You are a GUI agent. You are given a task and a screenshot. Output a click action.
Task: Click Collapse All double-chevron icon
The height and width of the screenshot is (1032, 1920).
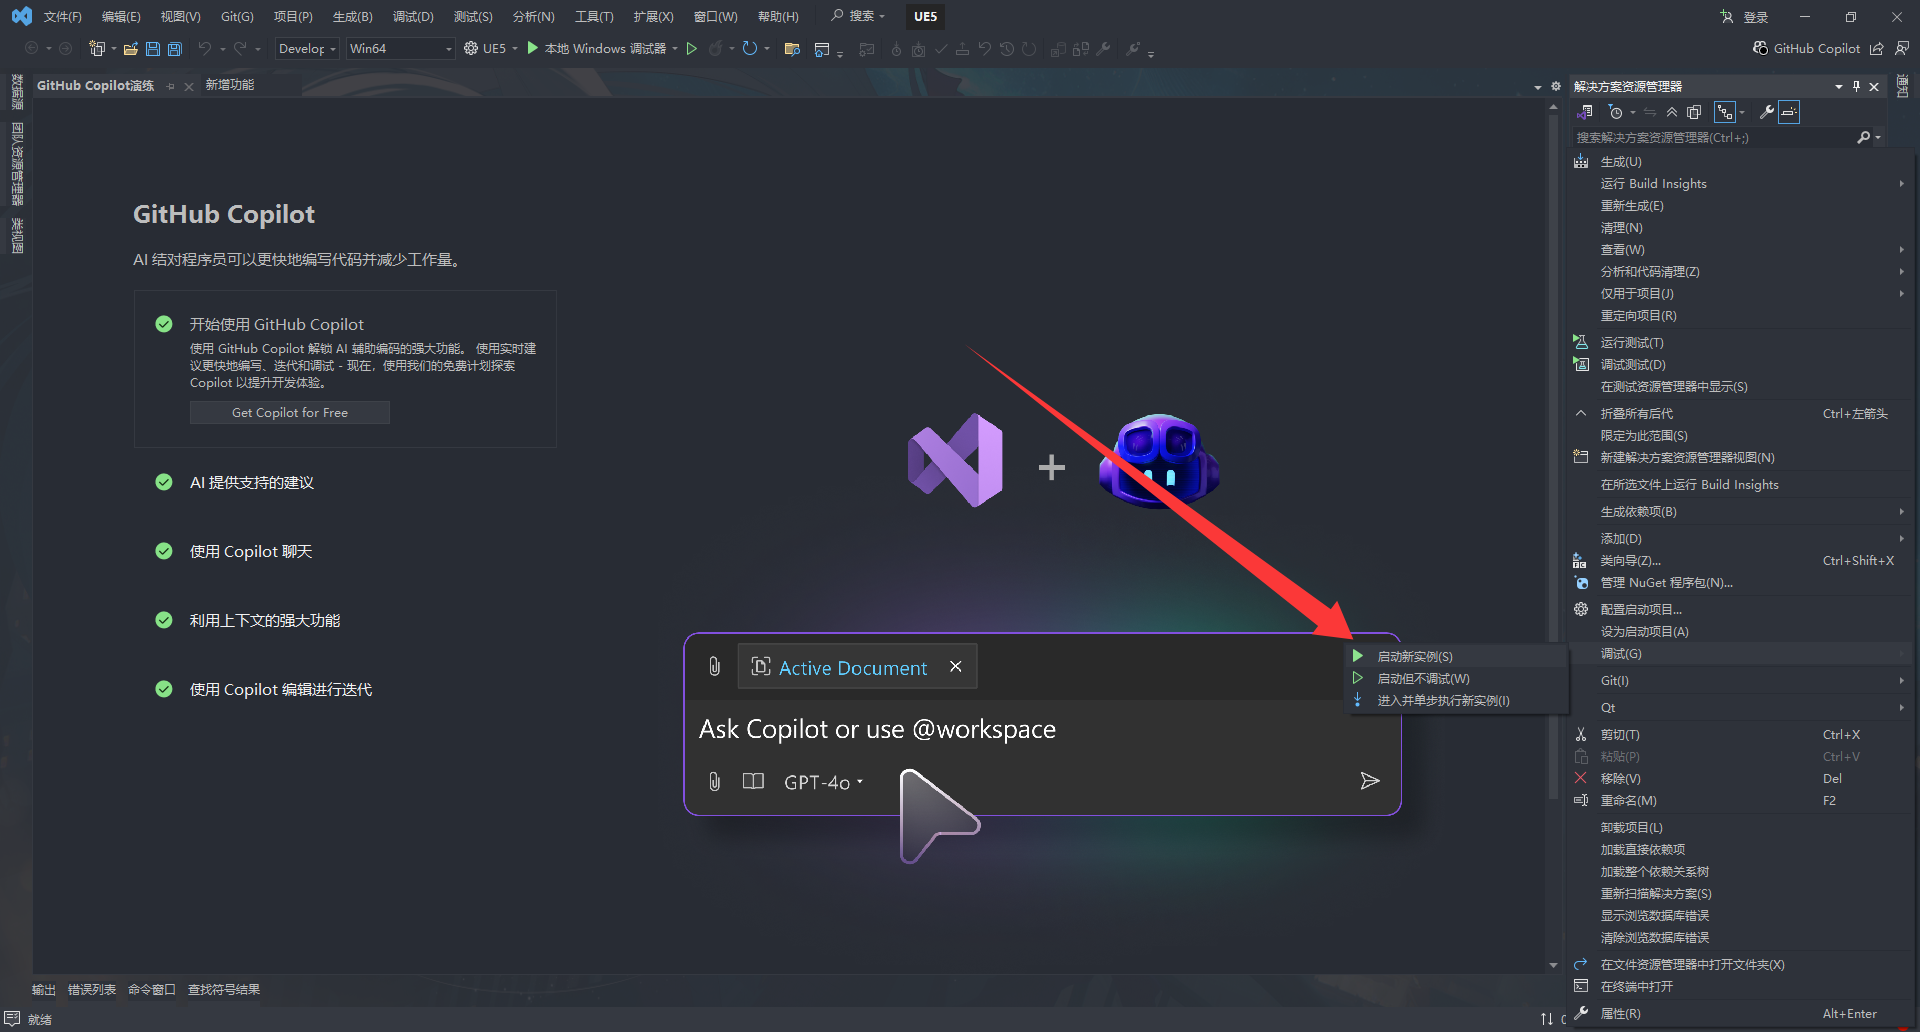tap(1672, 112)
